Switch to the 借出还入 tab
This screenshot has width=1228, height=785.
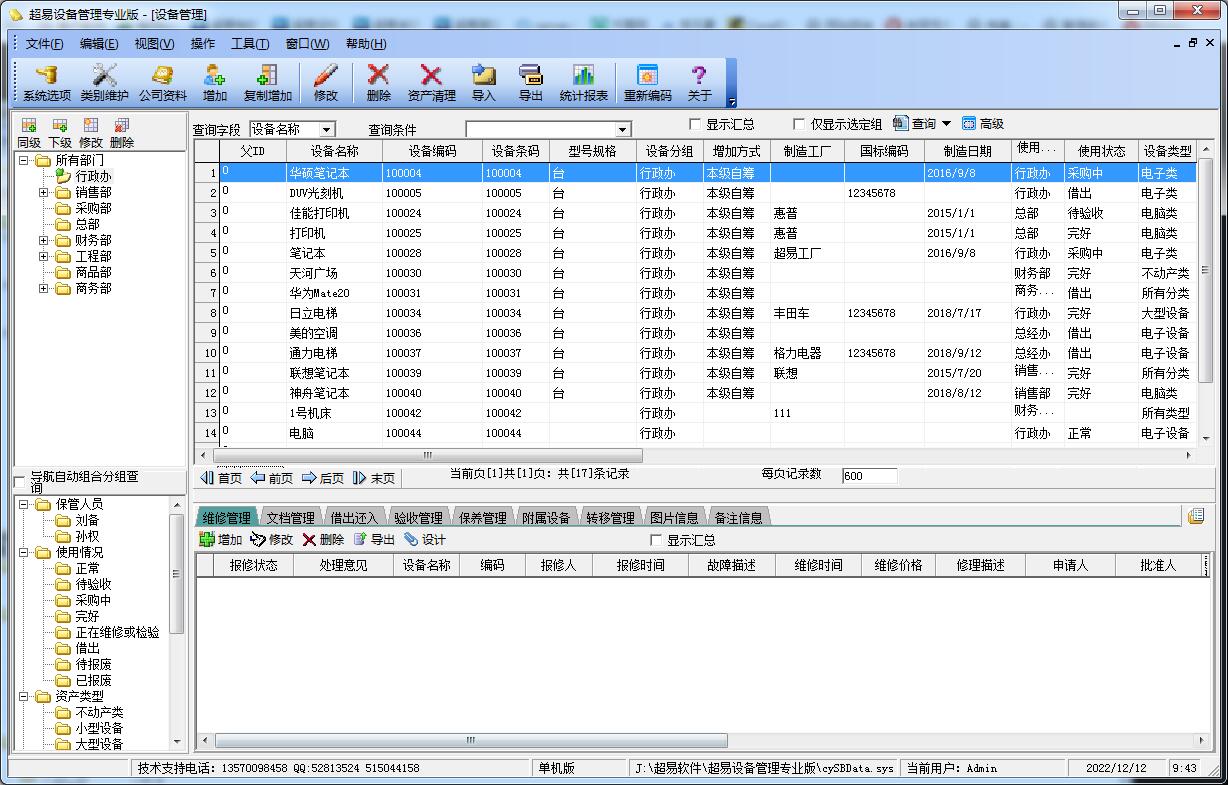tap(354, 518)
